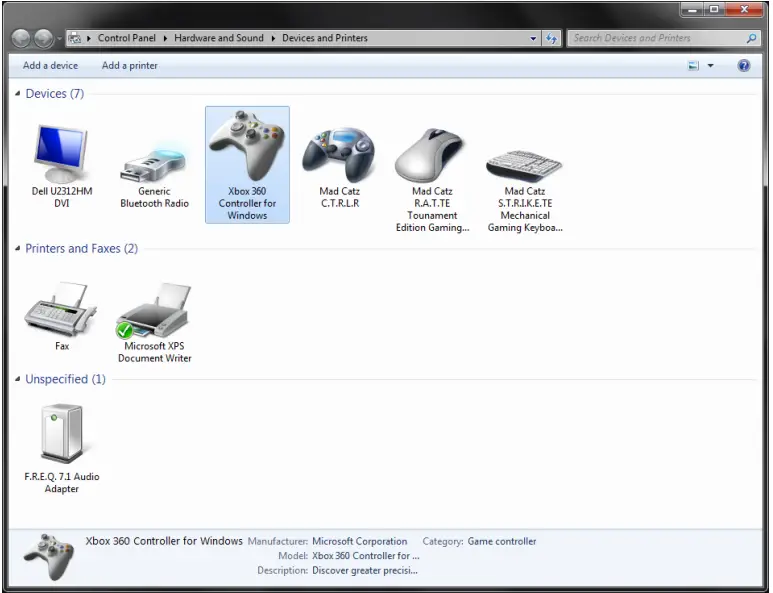Select the Fax printer icon

pyautogui.click(x=61, y=310)
